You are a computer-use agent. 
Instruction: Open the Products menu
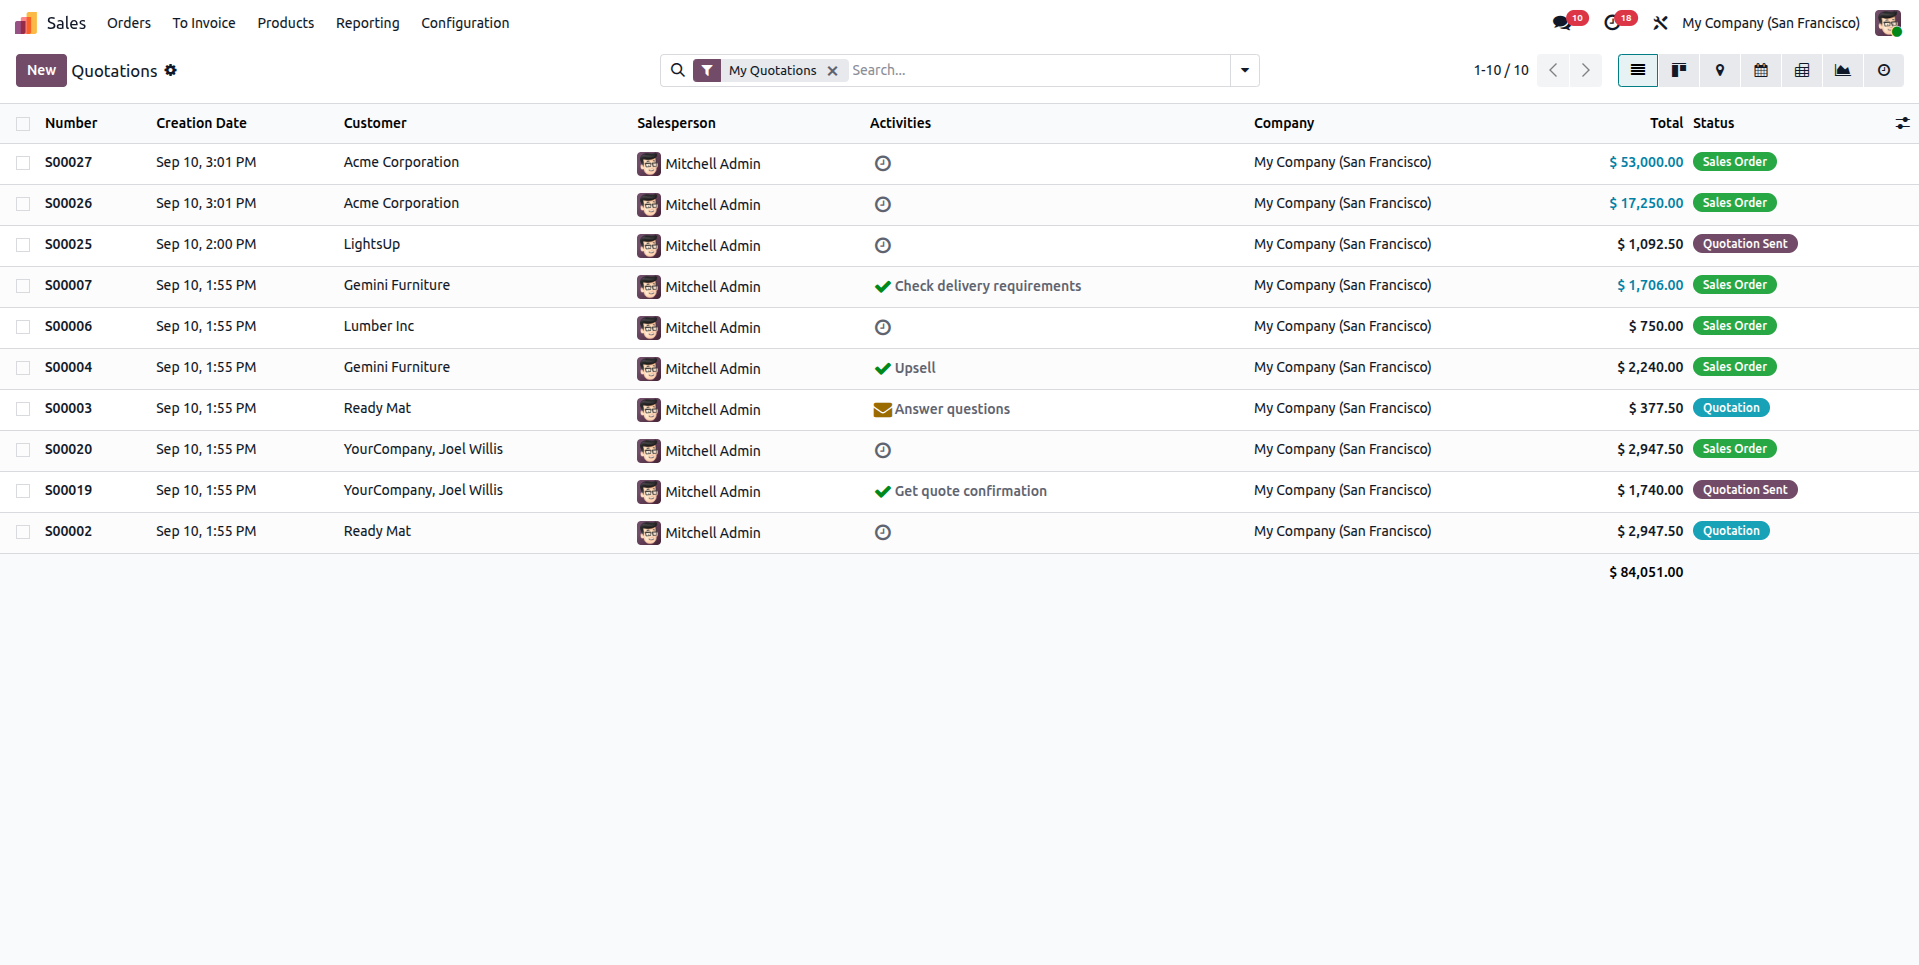click(286, 23)
